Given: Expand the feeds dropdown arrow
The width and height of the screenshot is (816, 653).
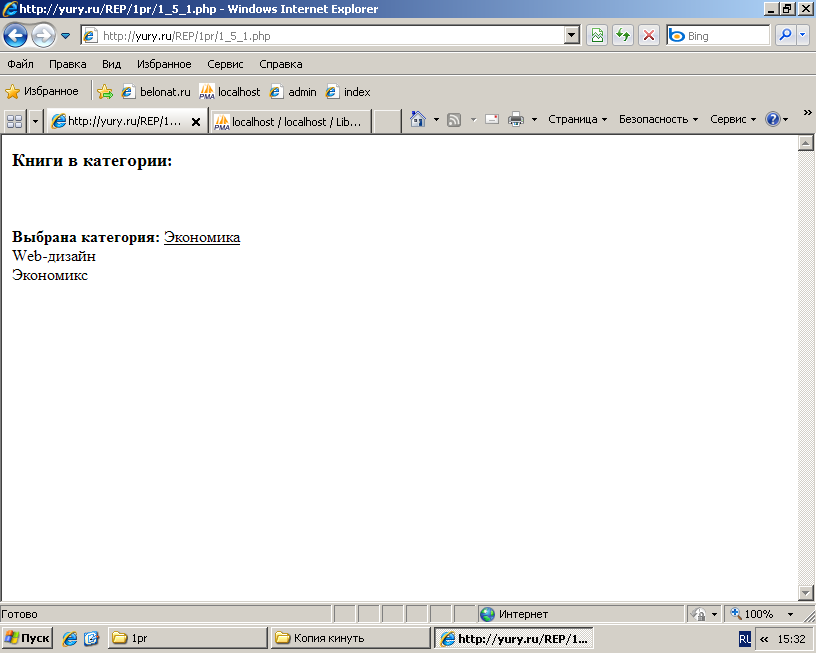Looking at the screenshot, I should click(473, 120).
